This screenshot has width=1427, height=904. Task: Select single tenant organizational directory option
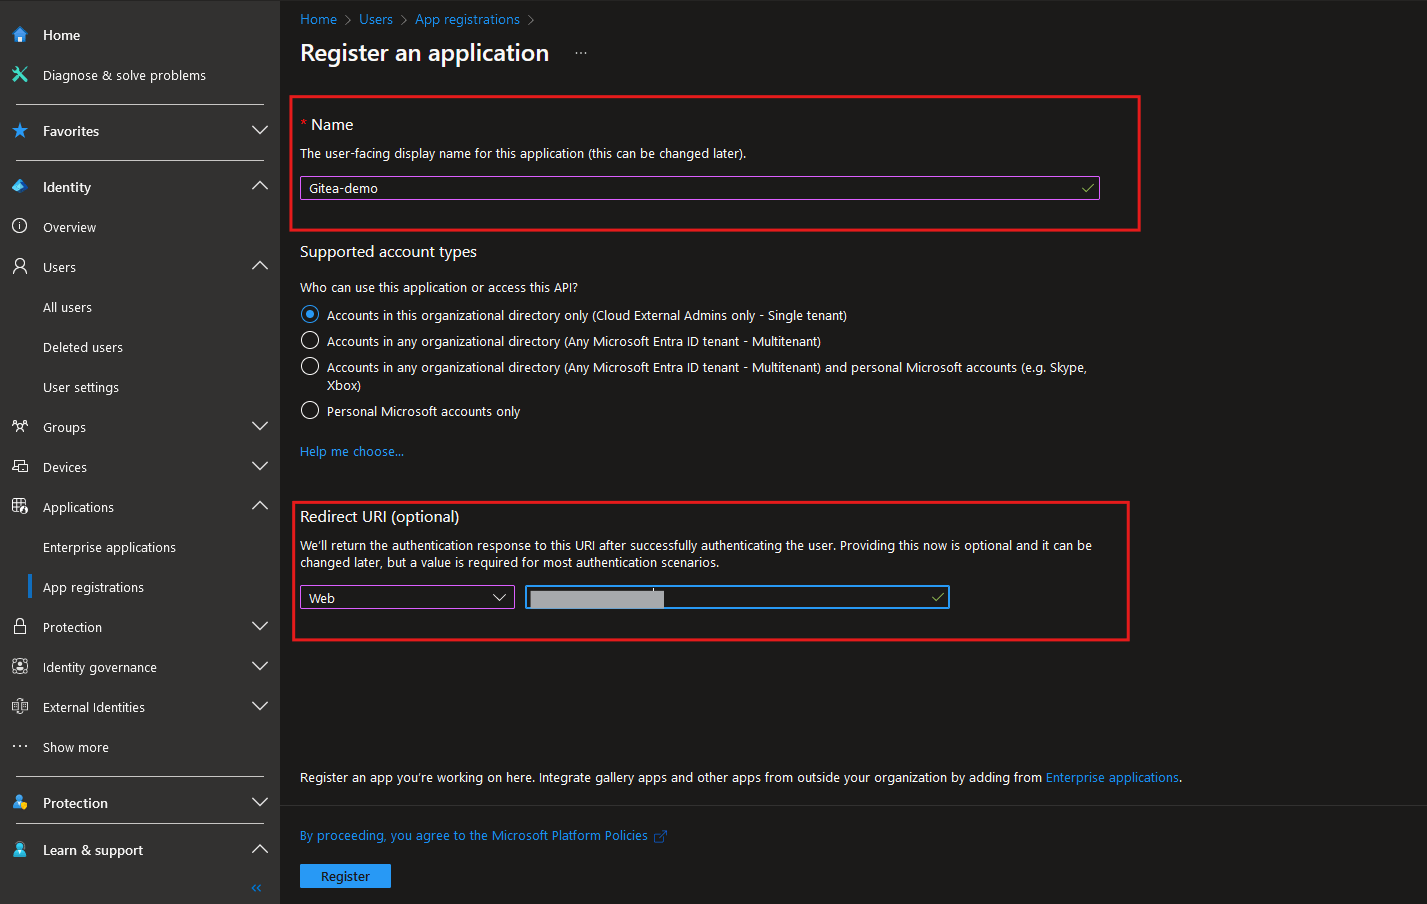tap(310, 315)
